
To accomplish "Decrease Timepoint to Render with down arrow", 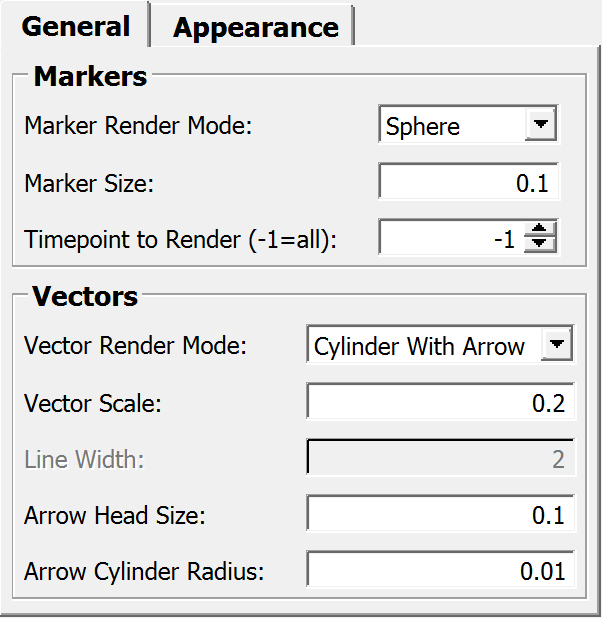I will (540, 246).
